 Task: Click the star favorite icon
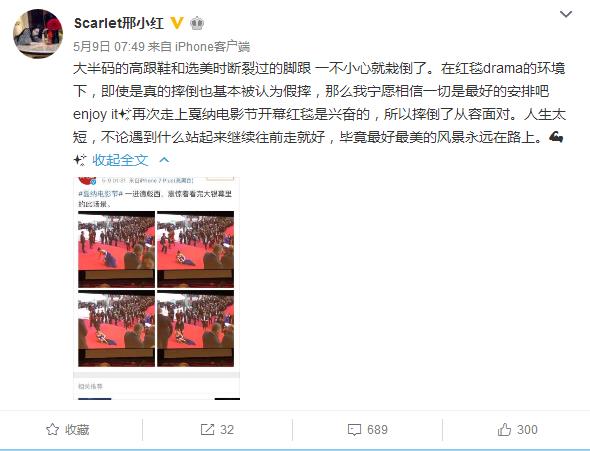[x=52, y=430]
